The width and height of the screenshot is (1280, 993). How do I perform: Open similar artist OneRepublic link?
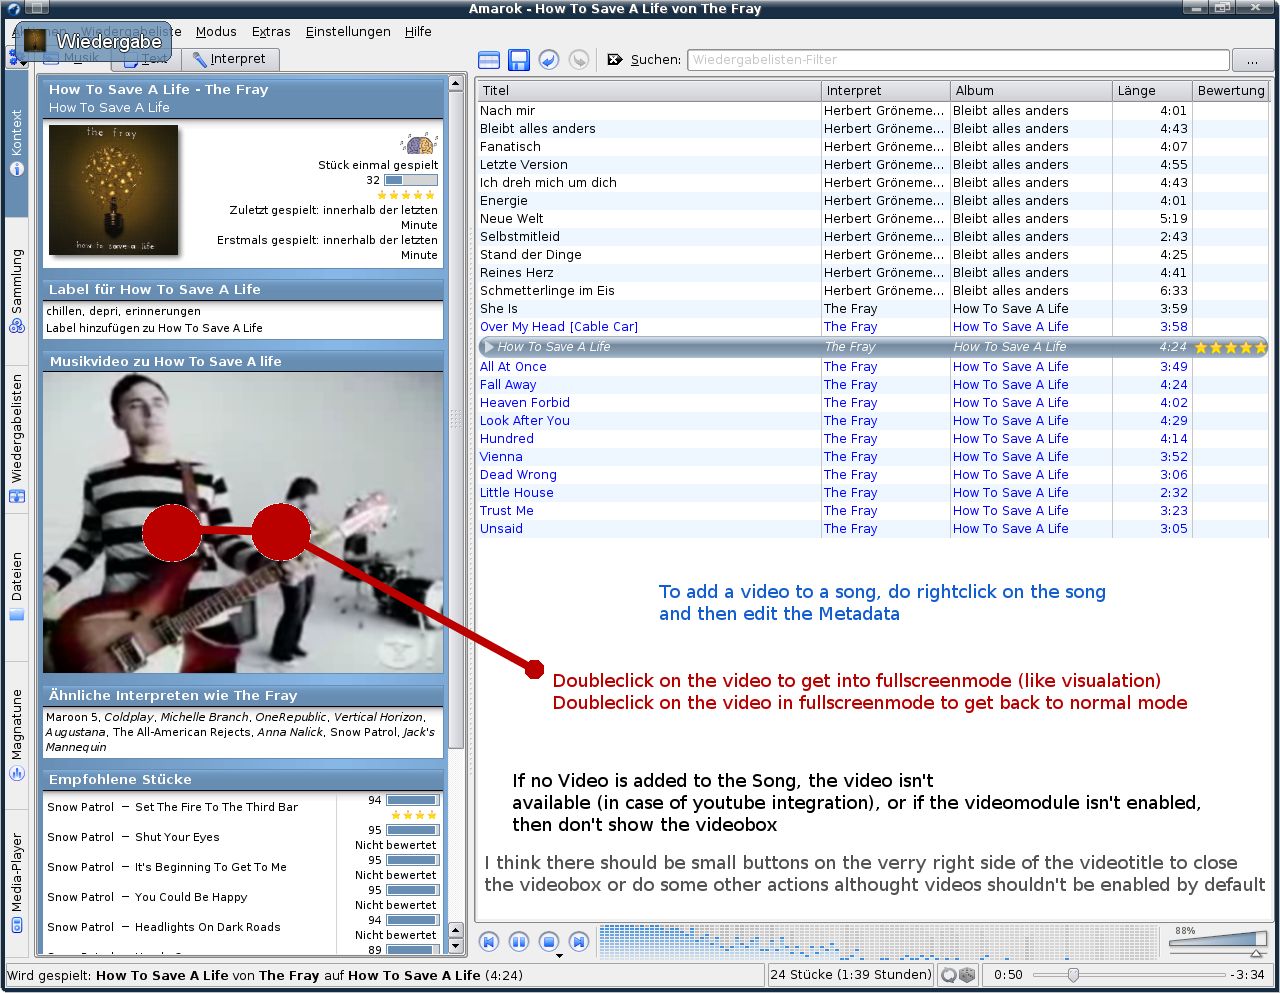click(x=290, y=717)
